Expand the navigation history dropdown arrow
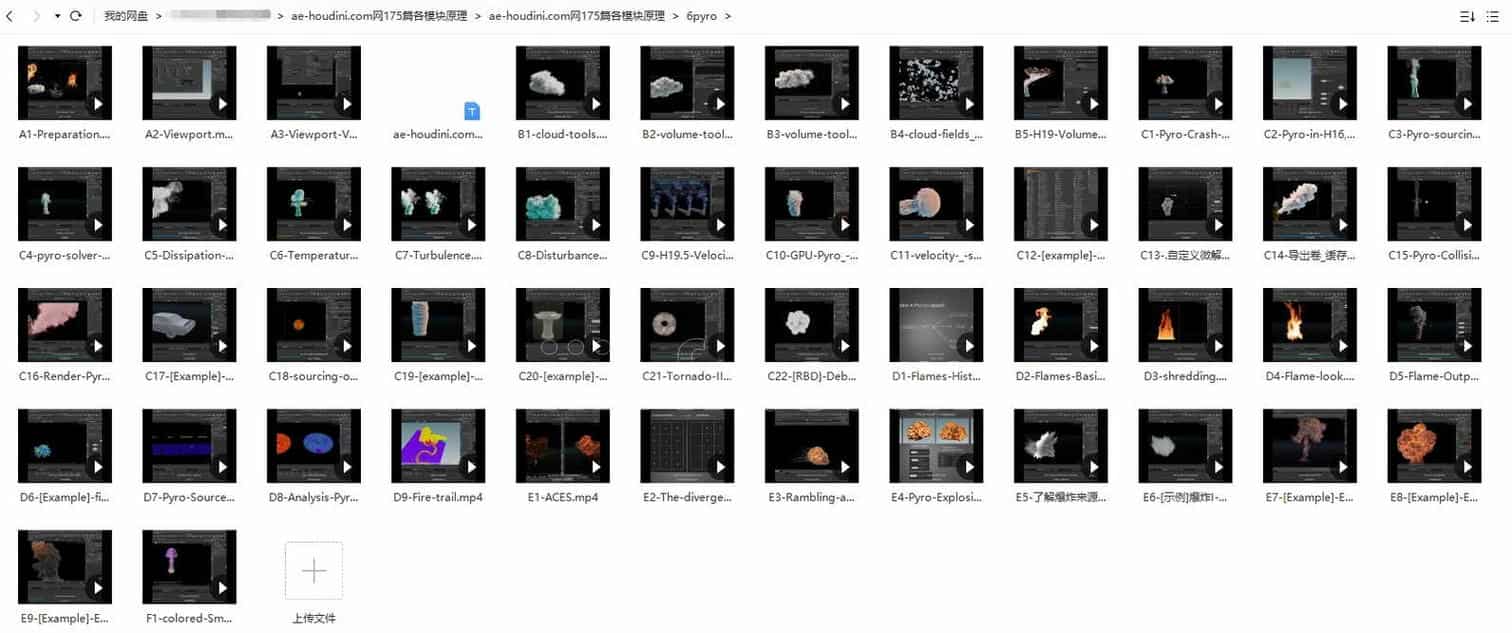 (57, 17)
